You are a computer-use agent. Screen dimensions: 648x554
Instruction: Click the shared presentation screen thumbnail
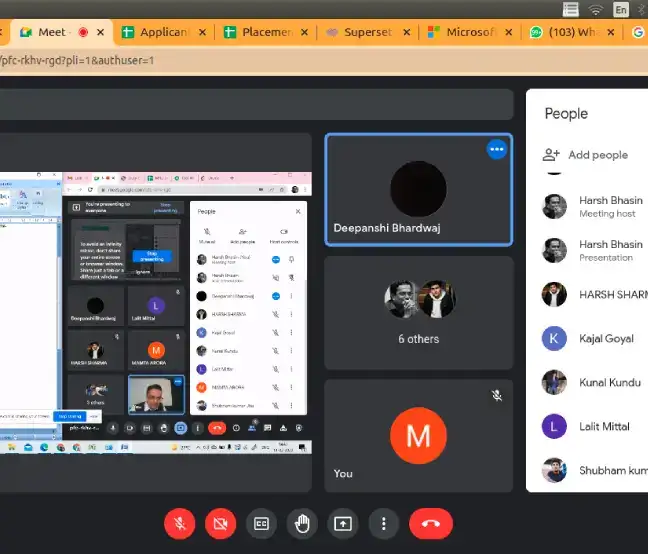click(x=155, y=307)
